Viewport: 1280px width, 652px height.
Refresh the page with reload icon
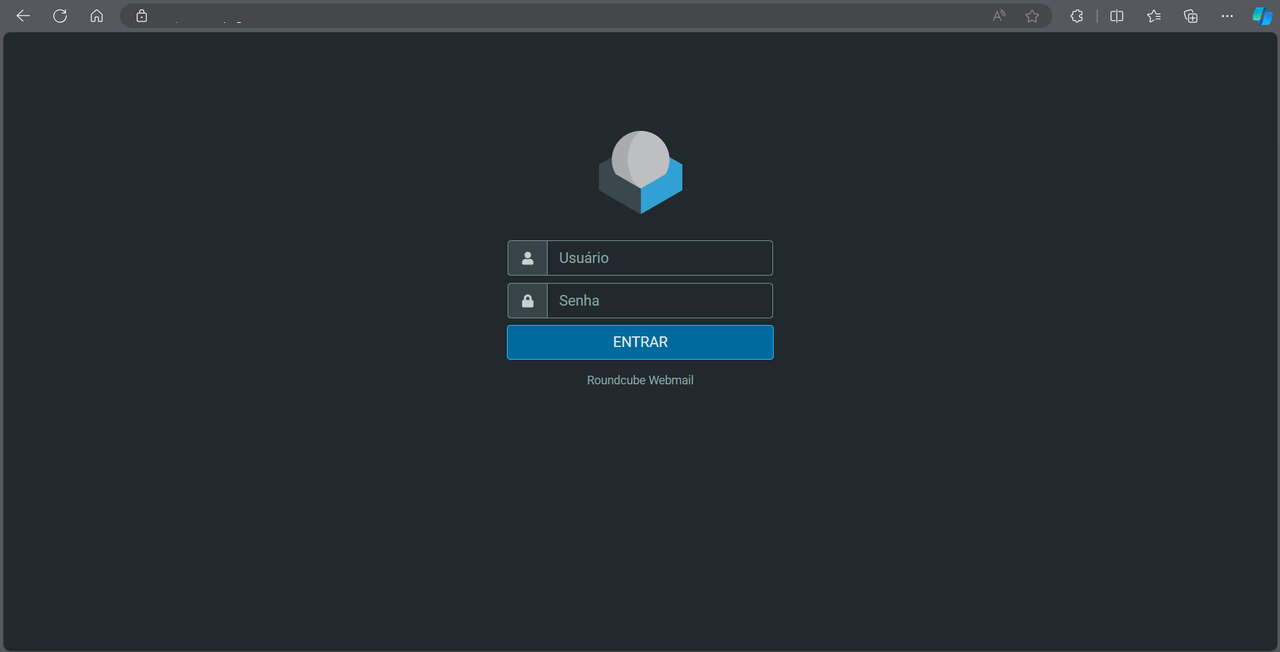pos(60,16)
